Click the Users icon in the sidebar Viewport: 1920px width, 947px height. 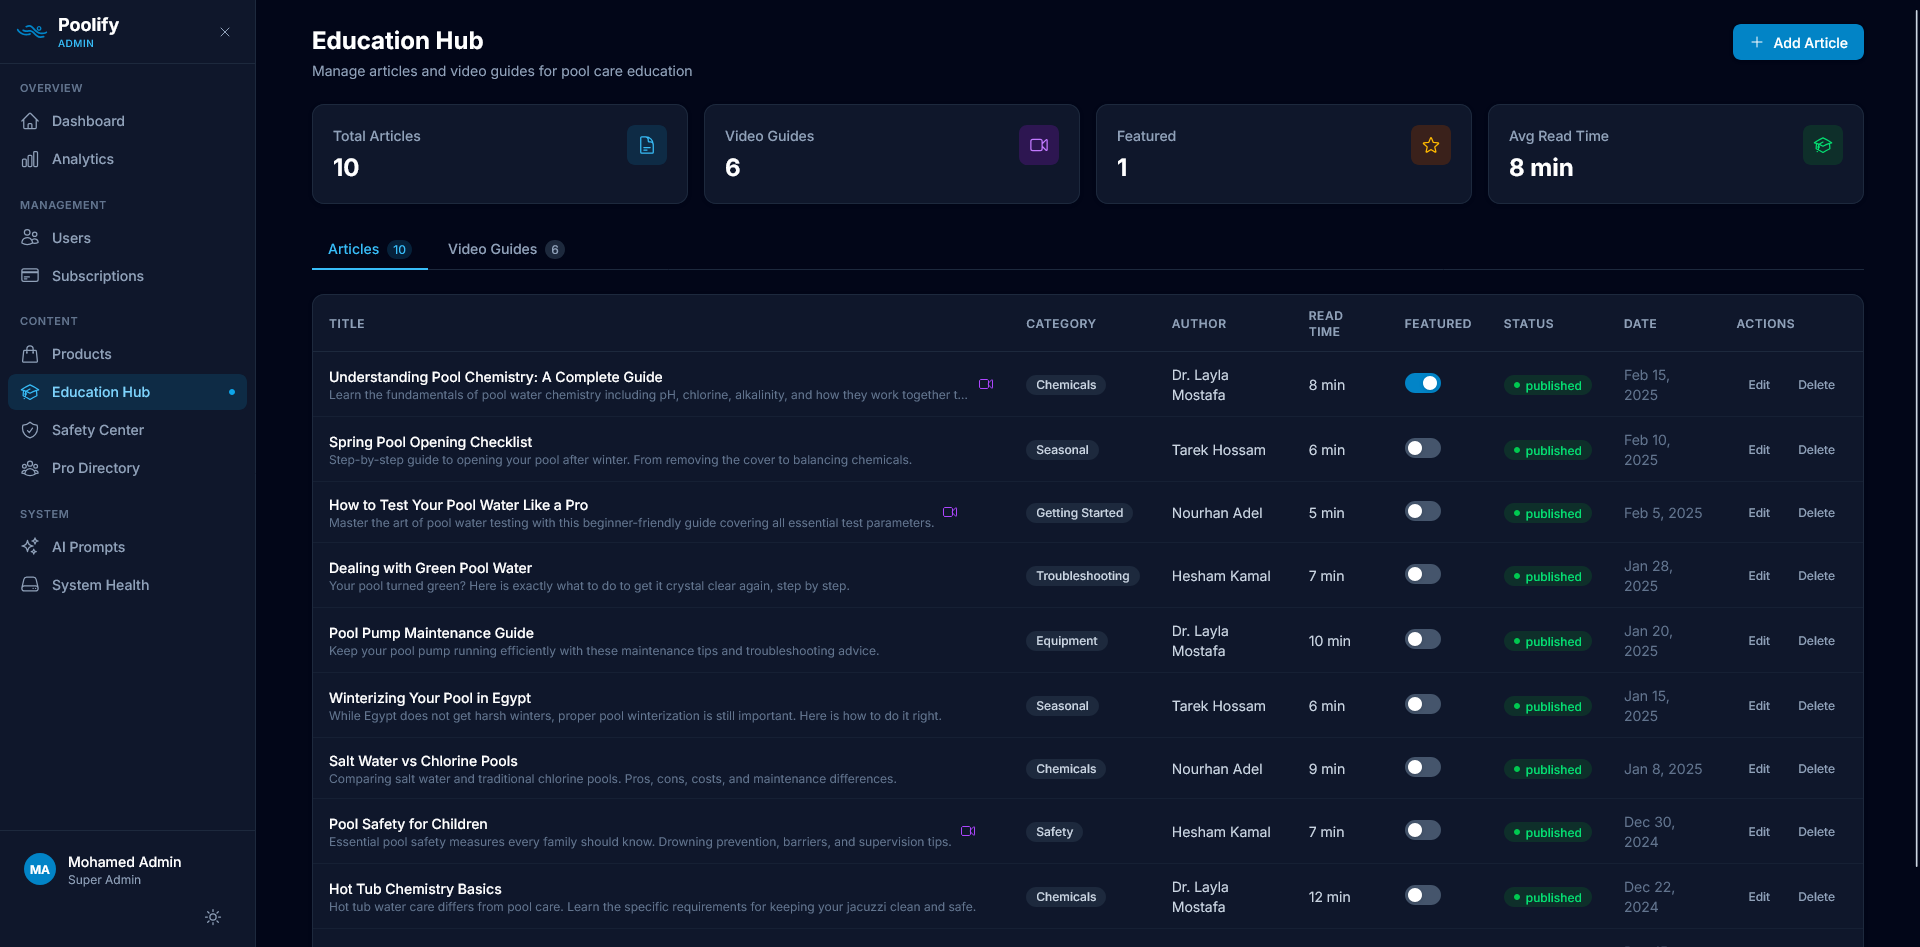30,238
